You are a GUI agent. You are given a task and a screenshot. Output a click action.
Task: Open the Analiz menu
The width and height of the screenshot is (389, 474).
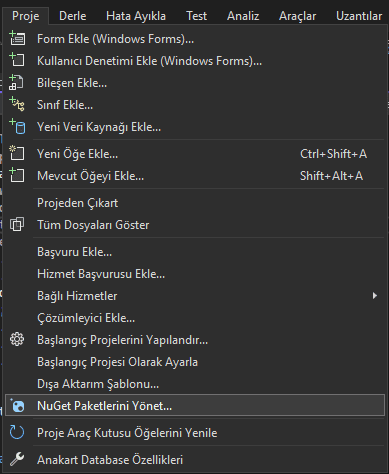click(x=243, y=16)
